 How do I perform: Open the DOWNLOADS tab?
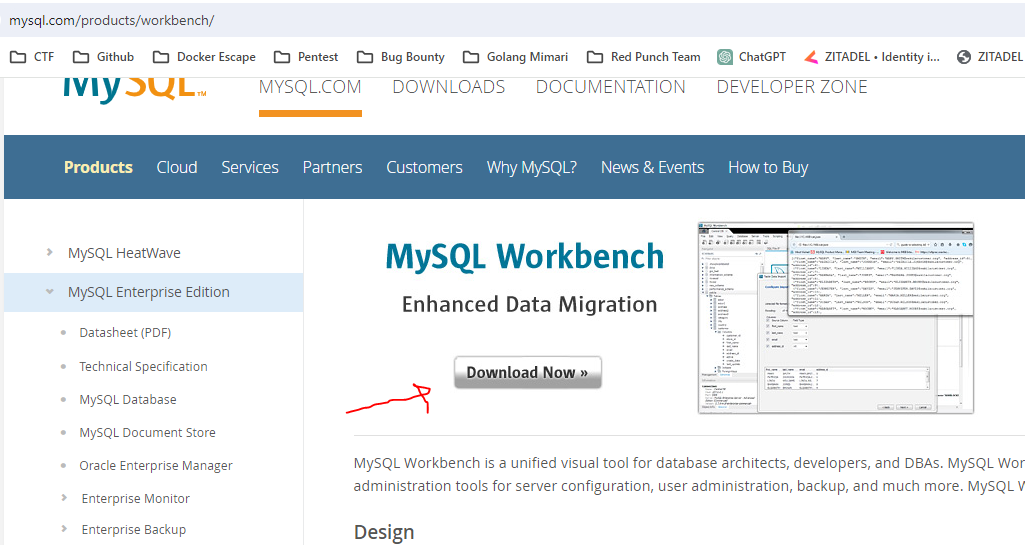448,87
